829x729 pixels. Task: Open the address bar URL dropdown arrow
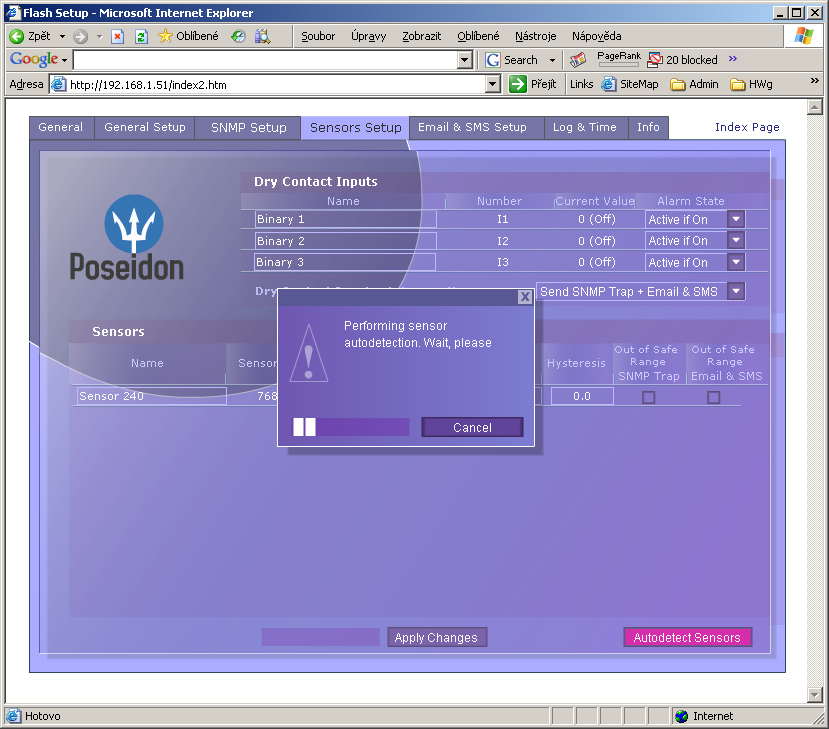493,84
